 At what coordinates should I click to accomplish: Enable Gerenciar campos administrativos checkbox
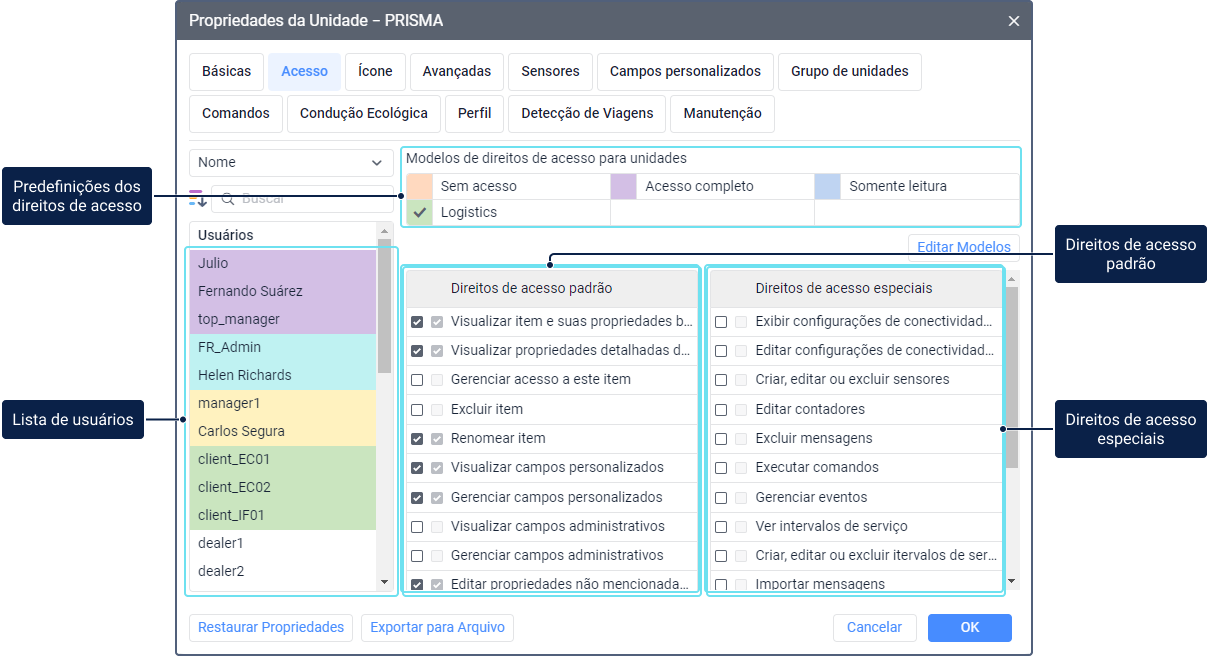[417, 556]
